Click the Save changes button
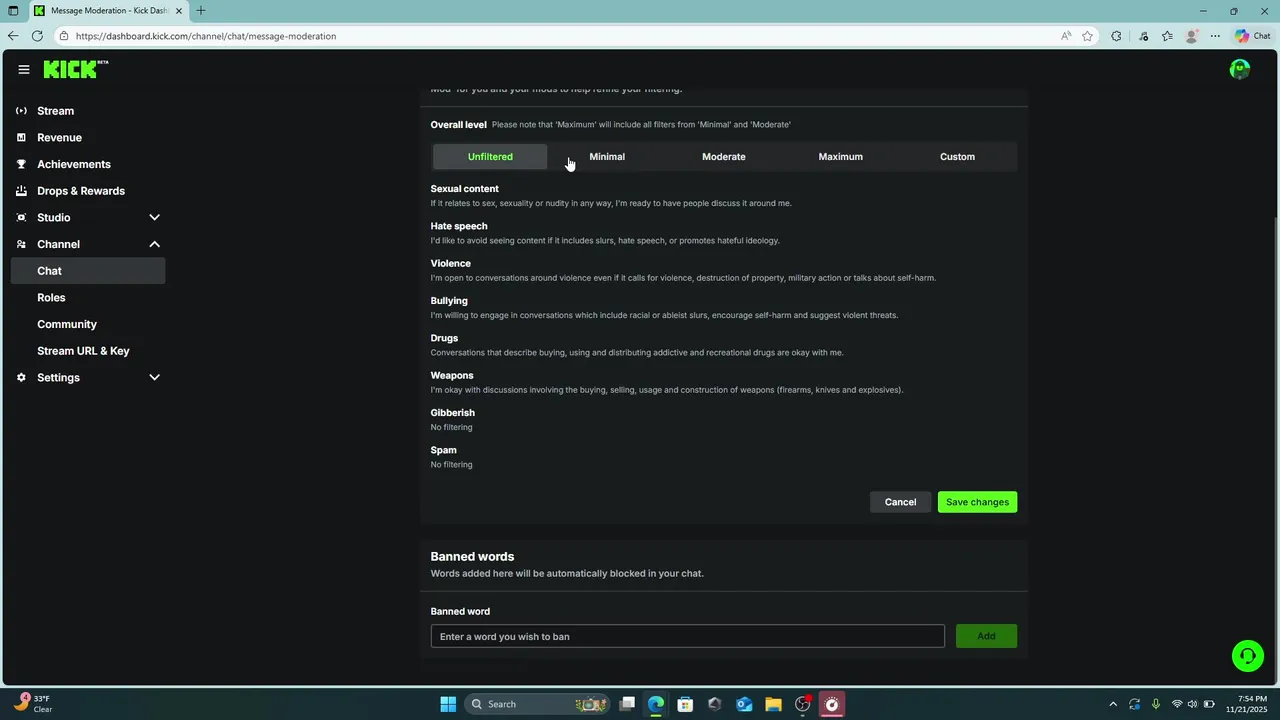1280x720 pixels. click(977, 502)
